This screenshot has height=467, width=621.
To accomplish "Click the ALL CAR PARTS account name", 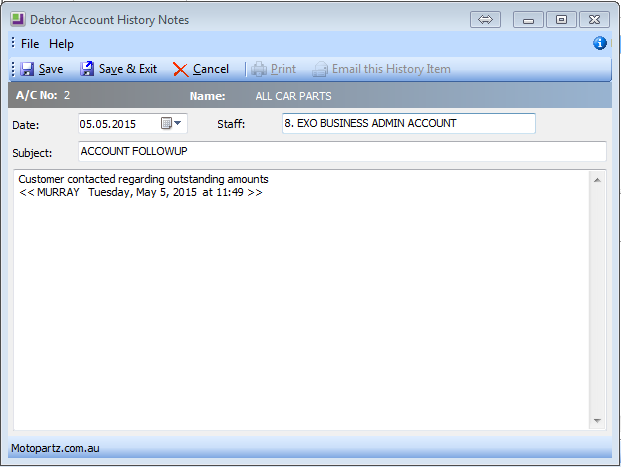I will point(293,96).
